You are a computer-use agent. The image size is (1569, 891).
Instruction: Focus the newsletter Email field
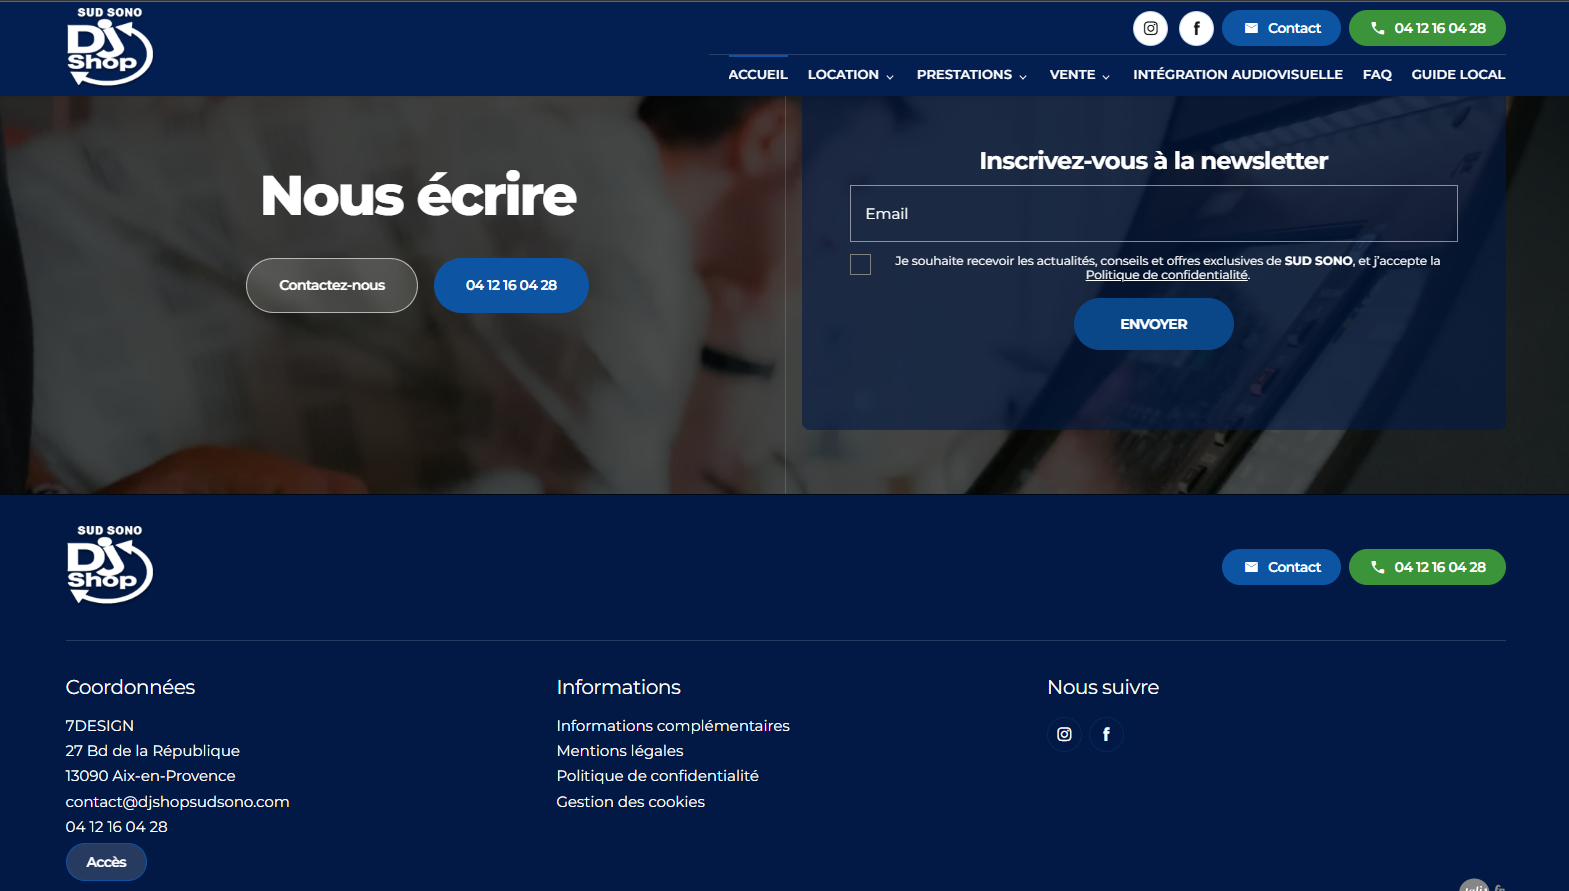pyautogui.click(x=1154, y=213)
